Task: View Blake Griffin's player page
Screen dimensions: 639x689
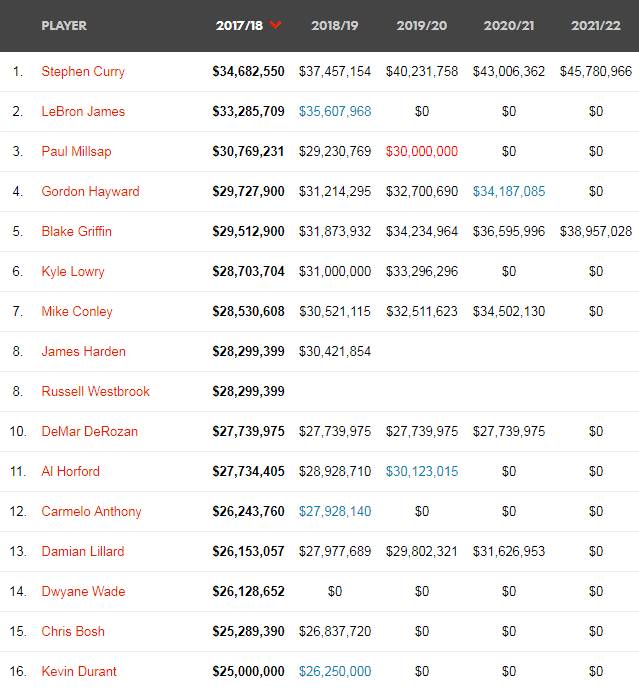Action: coord(77,231)
